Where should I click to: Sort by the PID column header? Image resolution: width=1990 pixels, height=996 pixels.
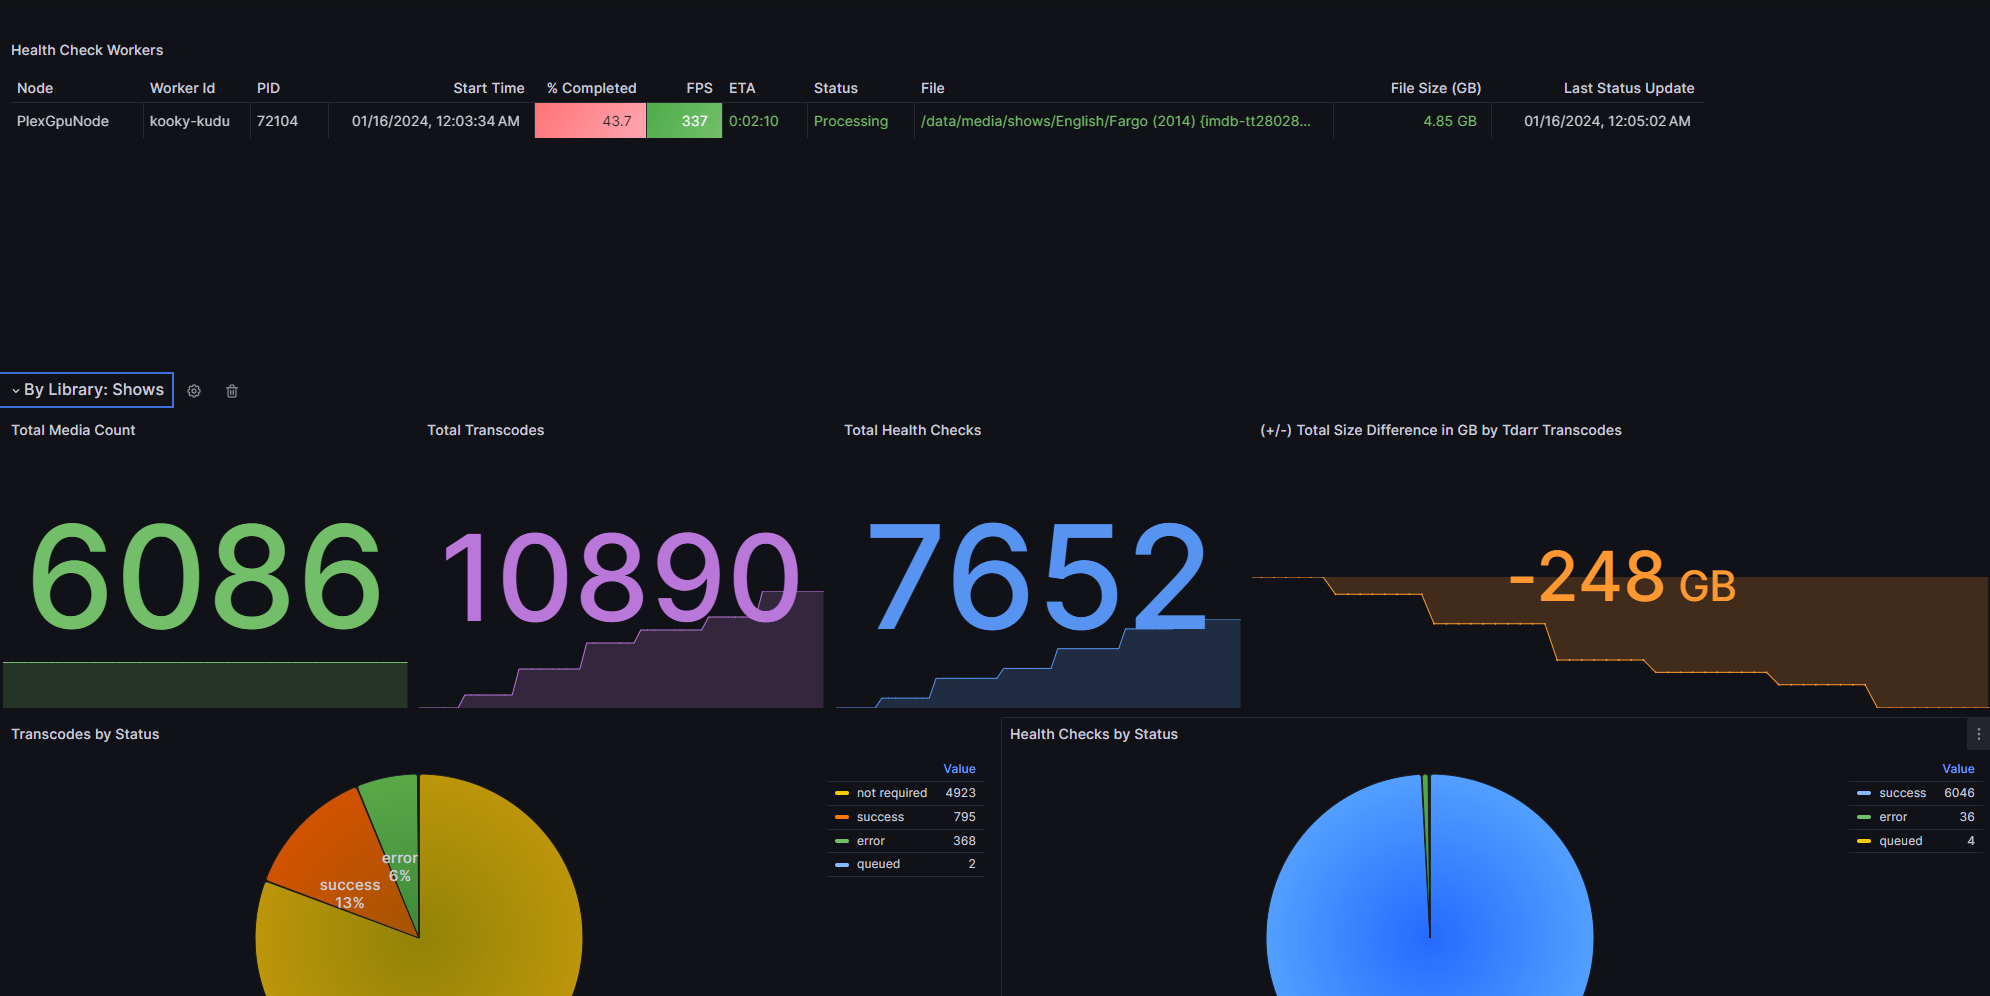click(x=268, y=88)
